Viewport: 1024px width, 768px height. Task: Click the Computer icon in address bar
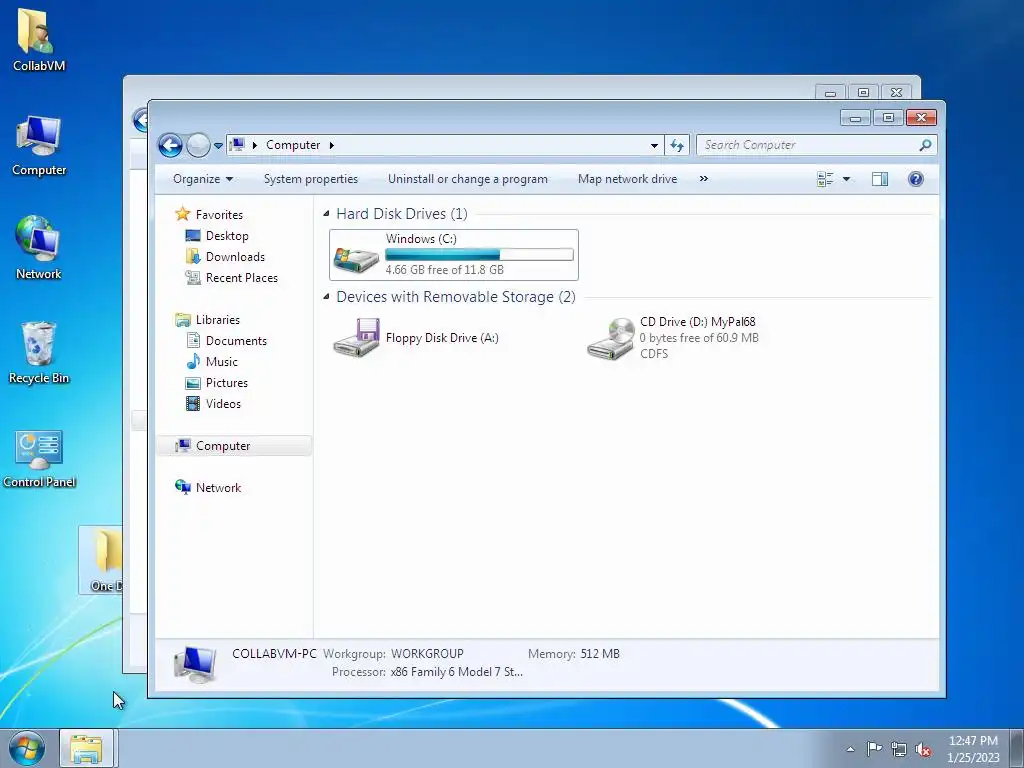tap(238, 145)
